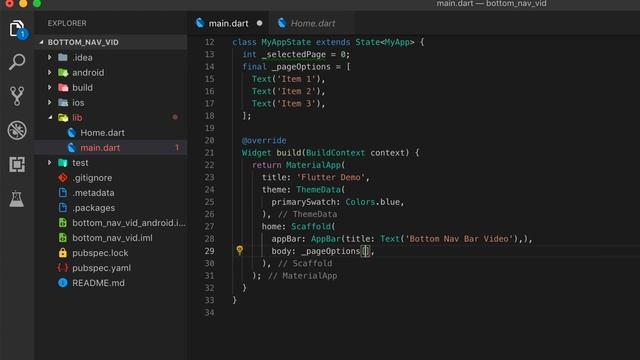Click the Dart icon on the main.dart tab
This screenshot has height=360, width=640.
200,23
